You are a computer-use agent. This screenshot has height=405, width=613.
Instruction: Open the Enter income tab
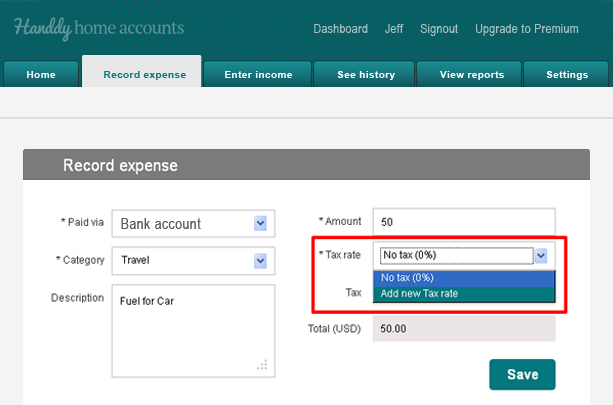point(258,74)
